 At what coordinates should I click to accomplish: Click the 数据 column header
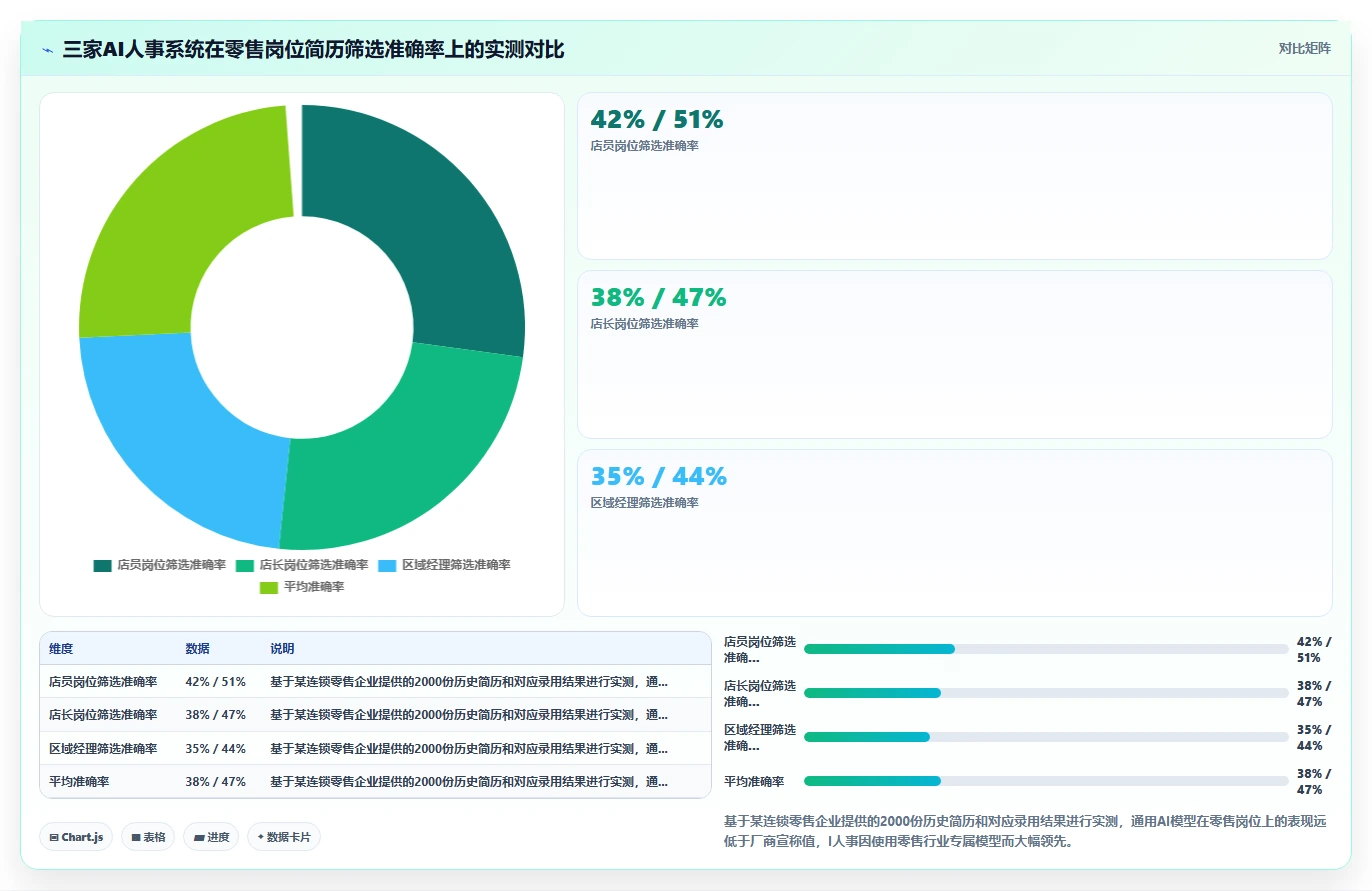click(198, 649)
